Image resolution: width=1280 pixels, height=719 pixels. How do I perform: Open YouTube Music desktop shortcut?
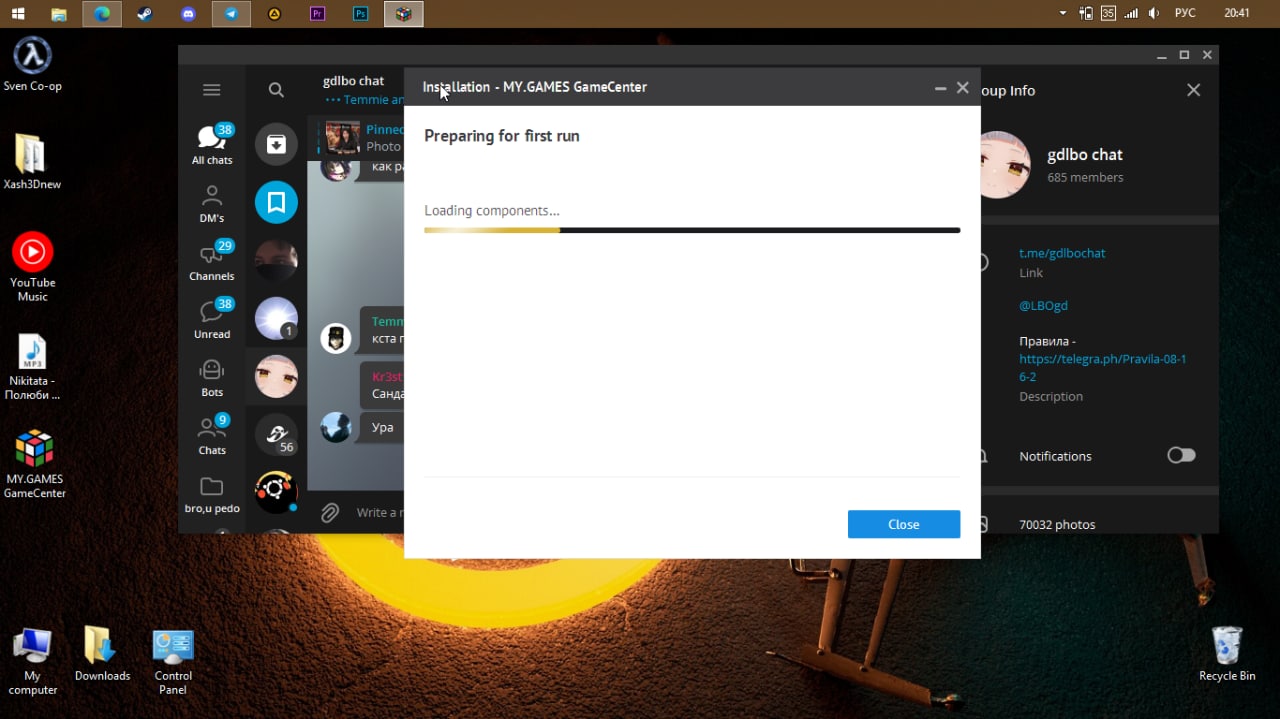point(32,267)
